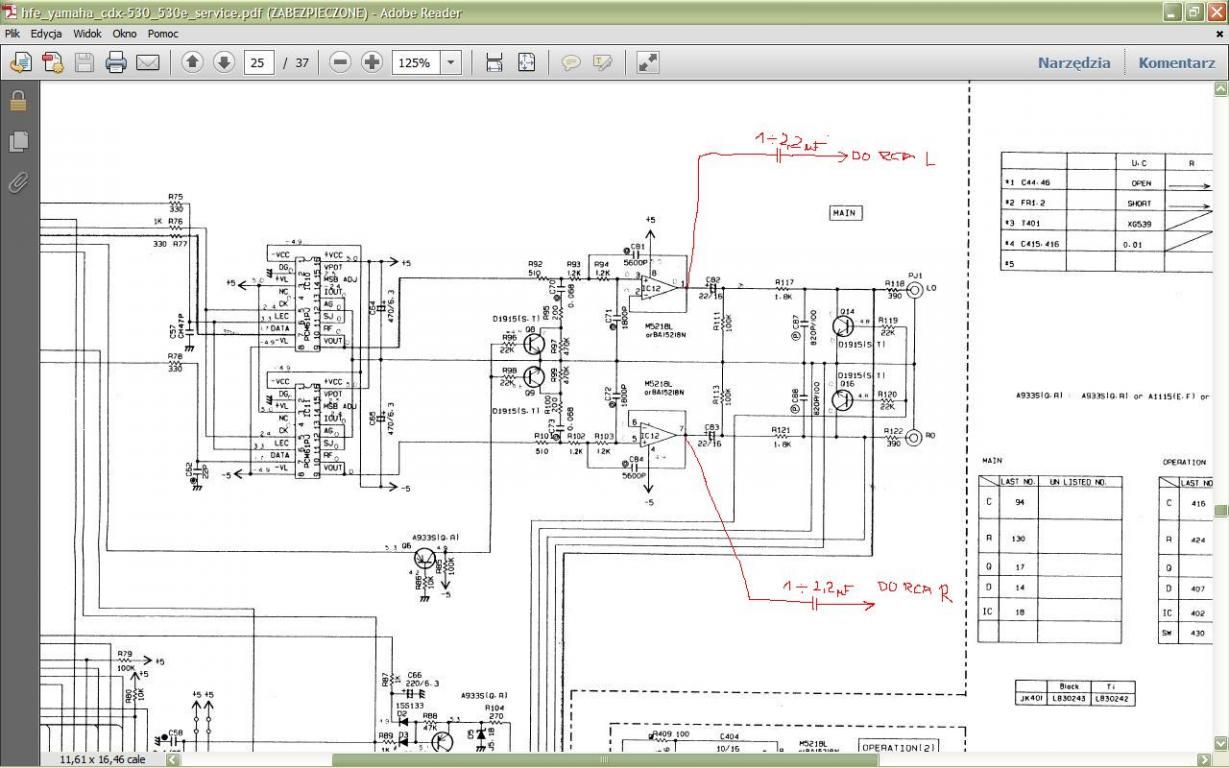The image size is (1229, 768).
Task: Click the 125% zoom value field
Action: 416,63
